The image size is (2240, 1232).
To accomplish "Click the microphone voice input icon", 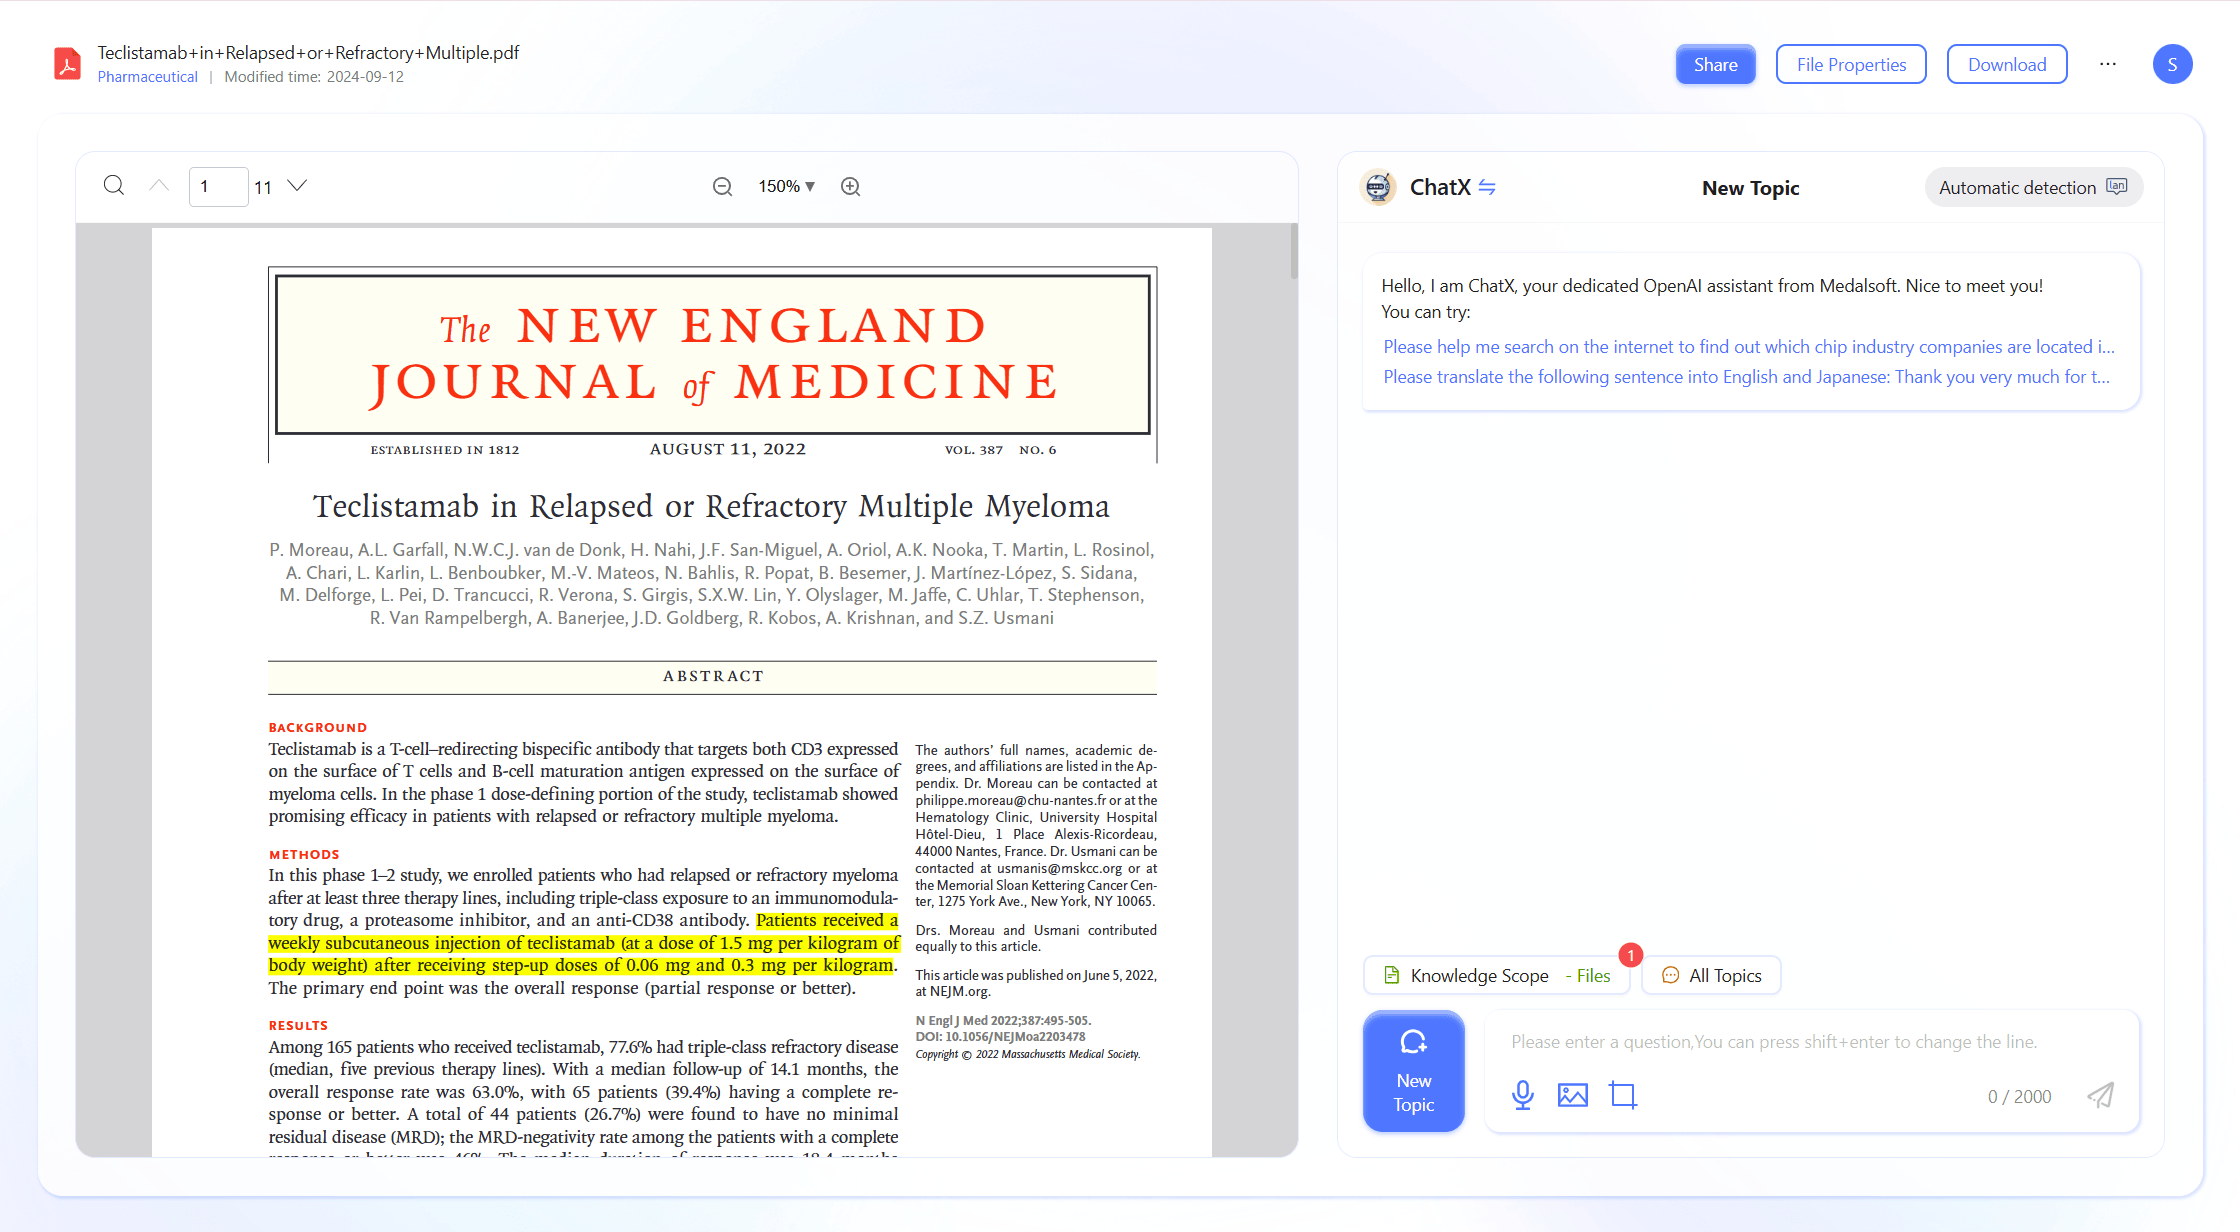I will 1522,1095.
